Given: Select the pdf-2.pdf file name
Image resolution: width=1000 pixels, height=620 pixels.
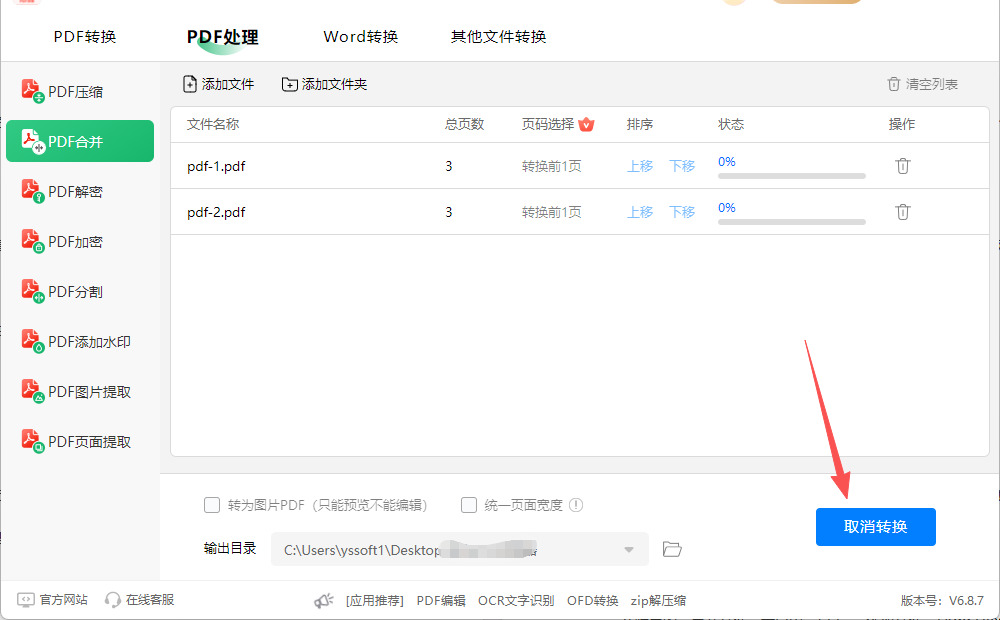Looking at the screenshot, I should point(216,212).
